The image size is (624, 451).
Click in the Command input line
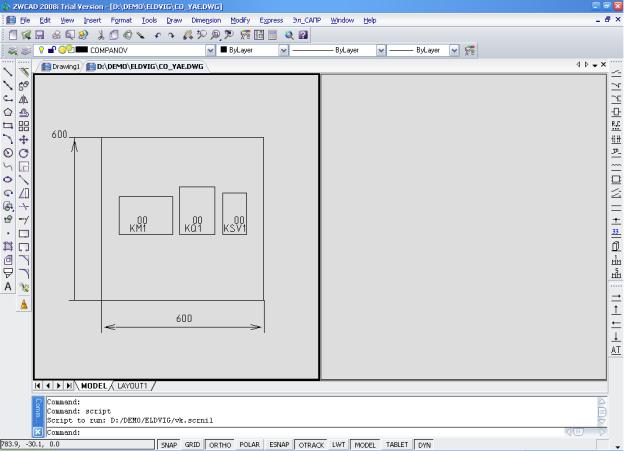pos(300,432)
